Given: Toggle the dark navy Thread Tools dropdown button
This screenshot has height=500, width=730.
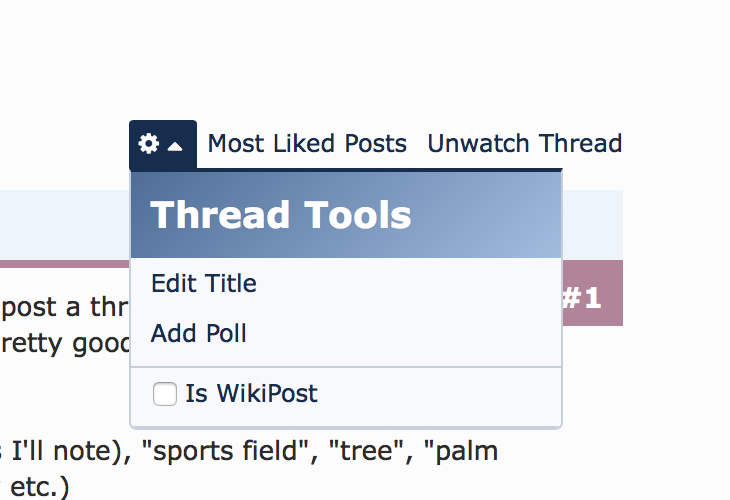Looking at the screenshot, I should tap(163, 144).
